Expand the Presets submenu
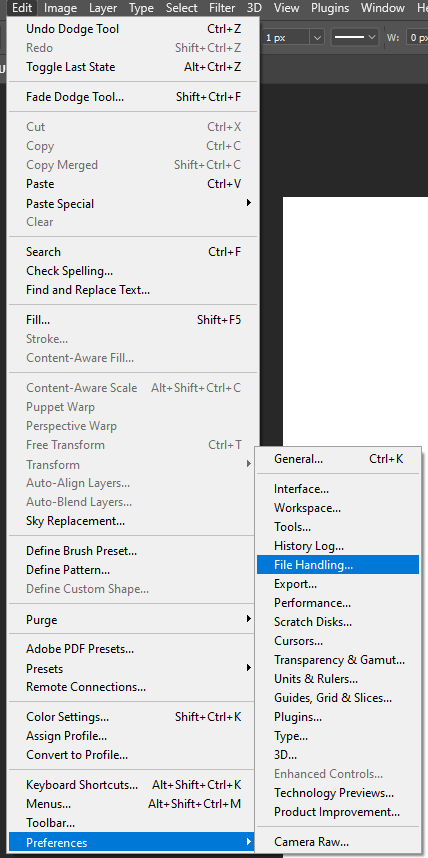The image size is (428, 858). 133,668
